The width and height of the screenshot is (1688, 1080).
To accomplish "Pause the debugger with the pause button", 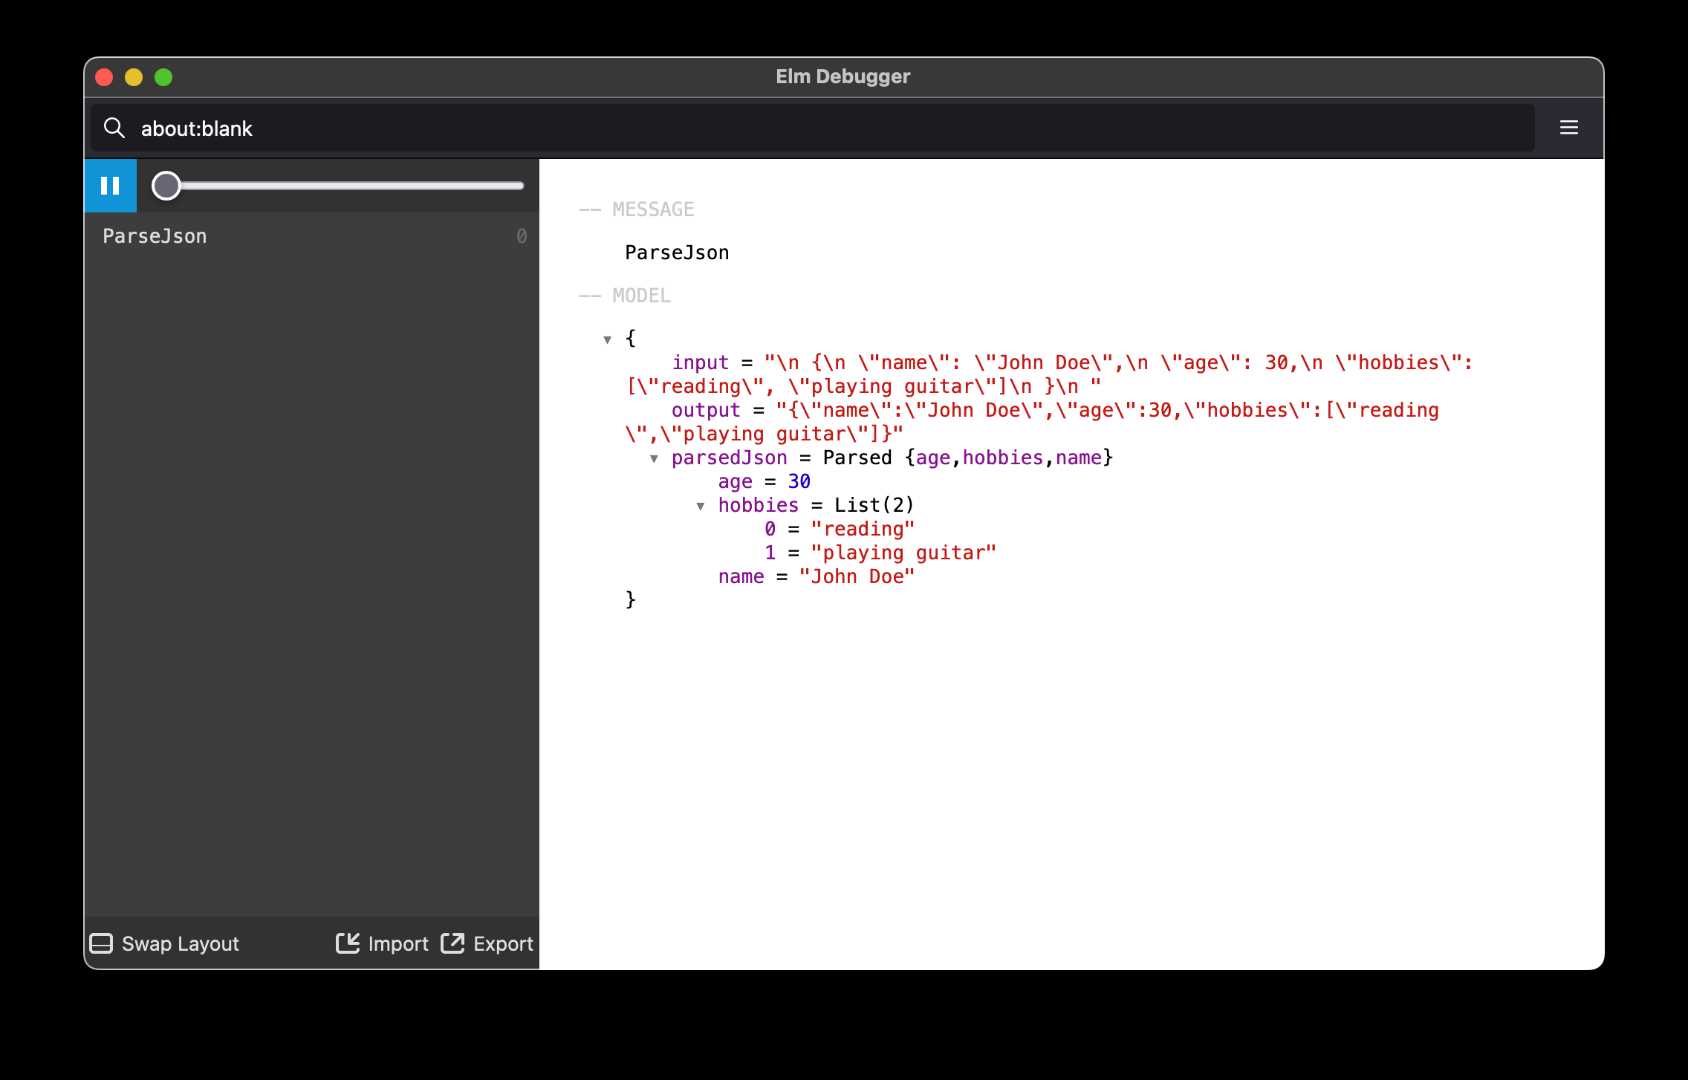I will click(110, 186).
